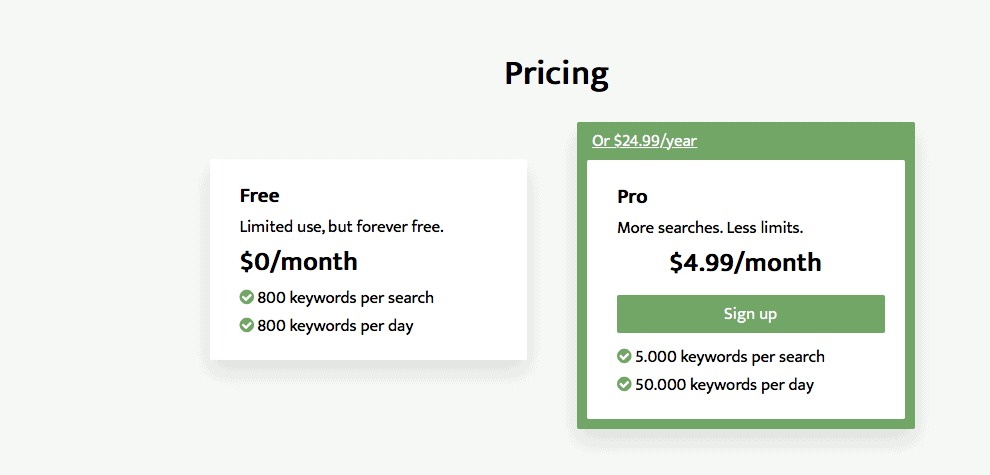Click More searches. Less limits. text
This screenshot has height=475, width=990.
710,228
